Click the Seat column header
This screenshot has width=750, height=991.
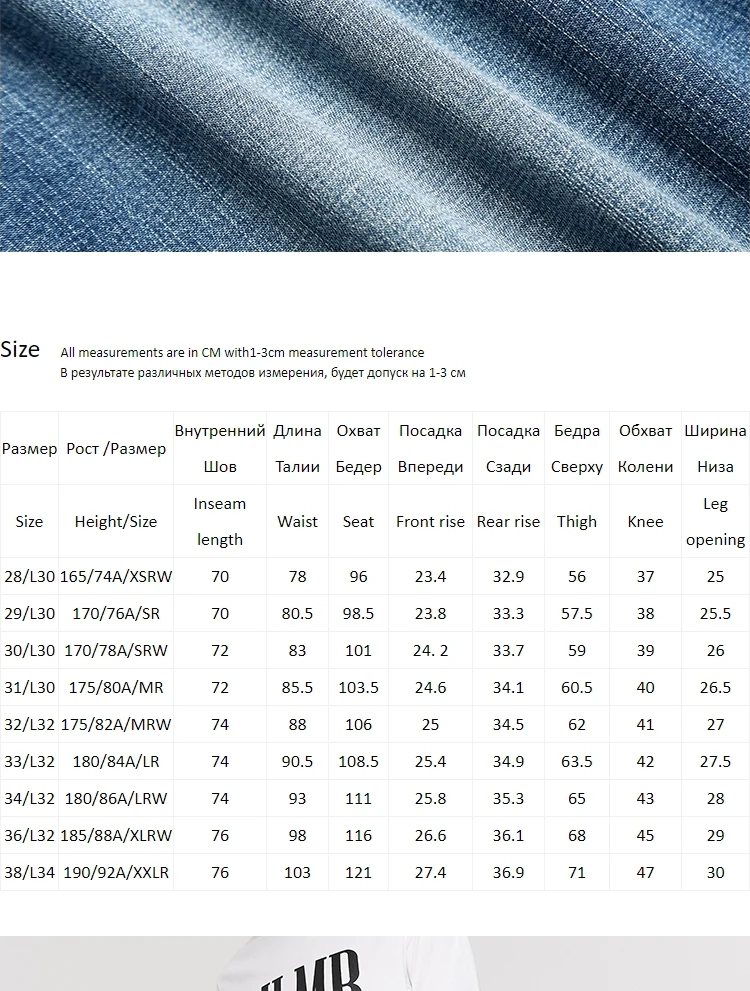pyautogui.click(x=358, y=521)
